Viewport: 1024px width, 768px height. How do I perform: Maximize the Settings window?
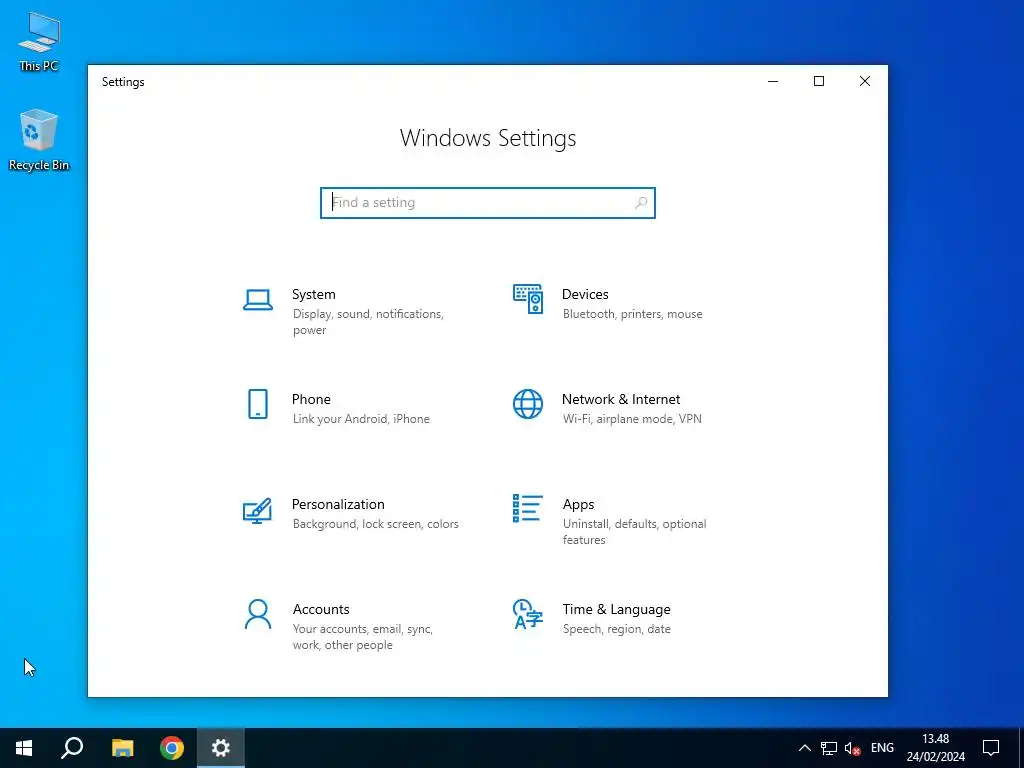(819, 82)
